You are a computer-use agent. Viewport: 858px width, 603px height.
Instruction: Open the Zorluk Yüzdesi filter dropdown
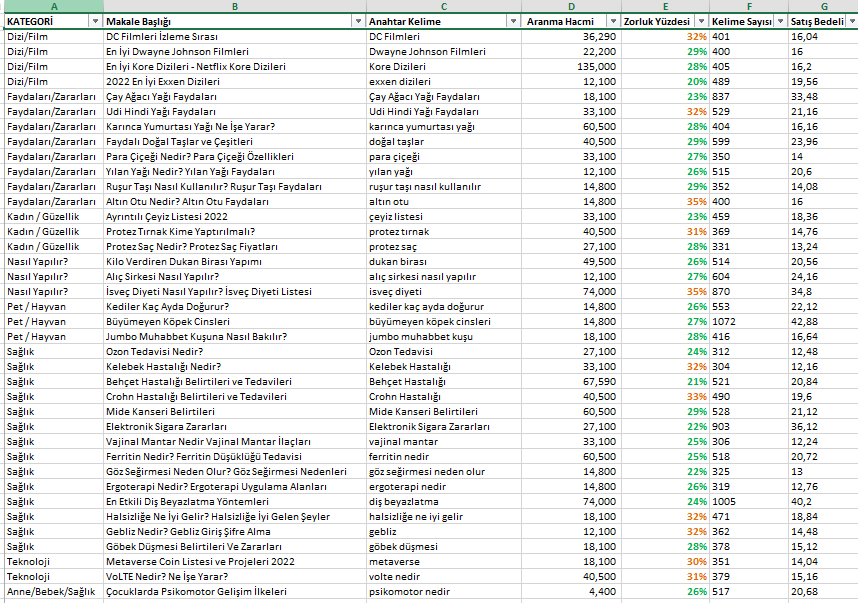coord(702,21)
